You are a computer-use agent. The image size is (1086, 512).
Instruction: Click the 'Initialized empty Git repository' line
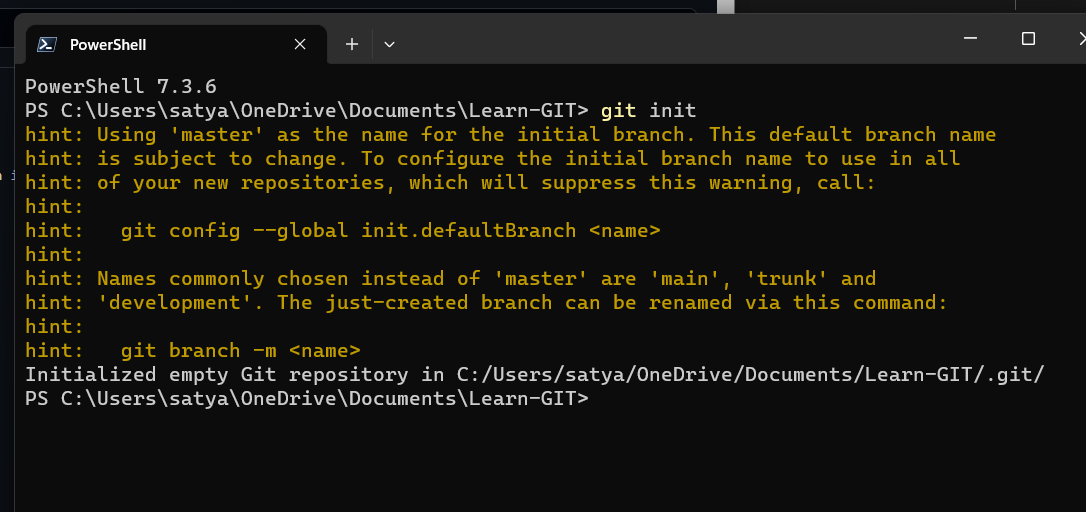535,375
